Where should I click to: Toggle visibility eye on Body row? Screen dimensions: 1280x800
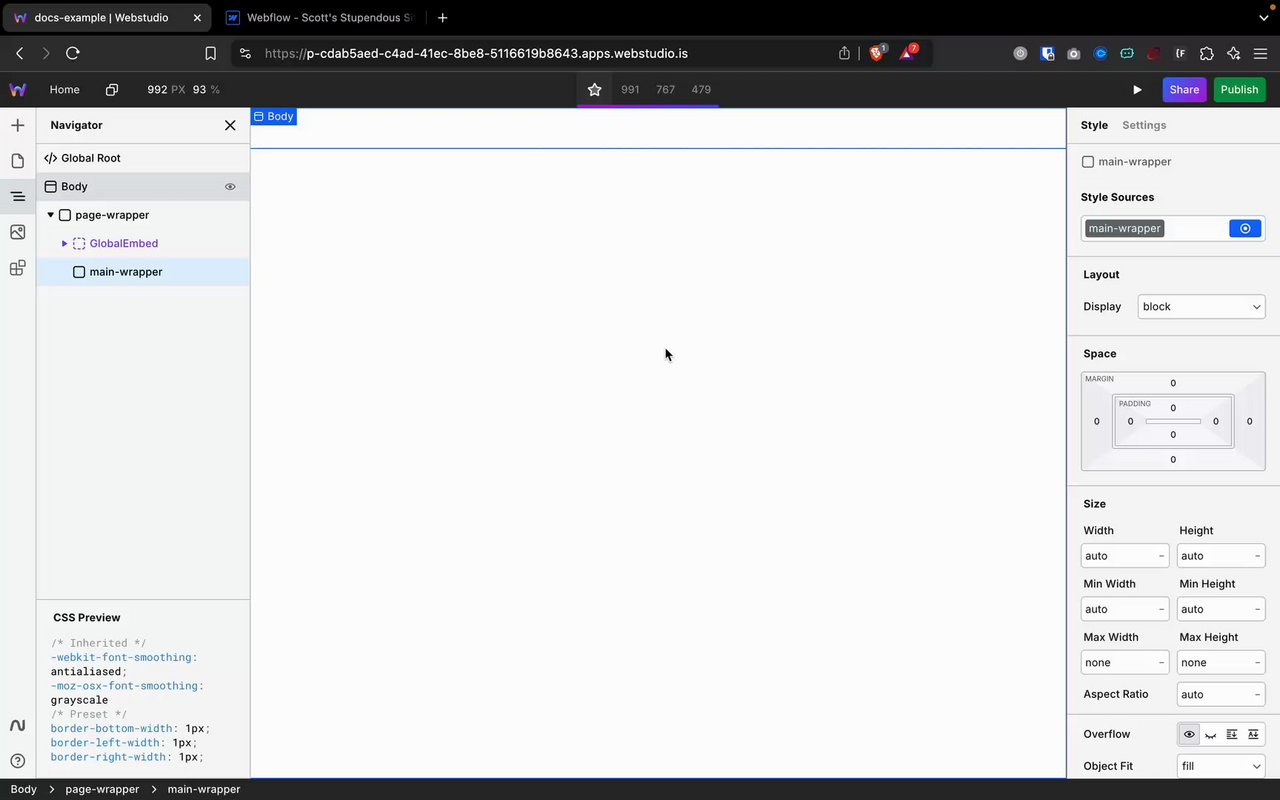coord(230,187)
